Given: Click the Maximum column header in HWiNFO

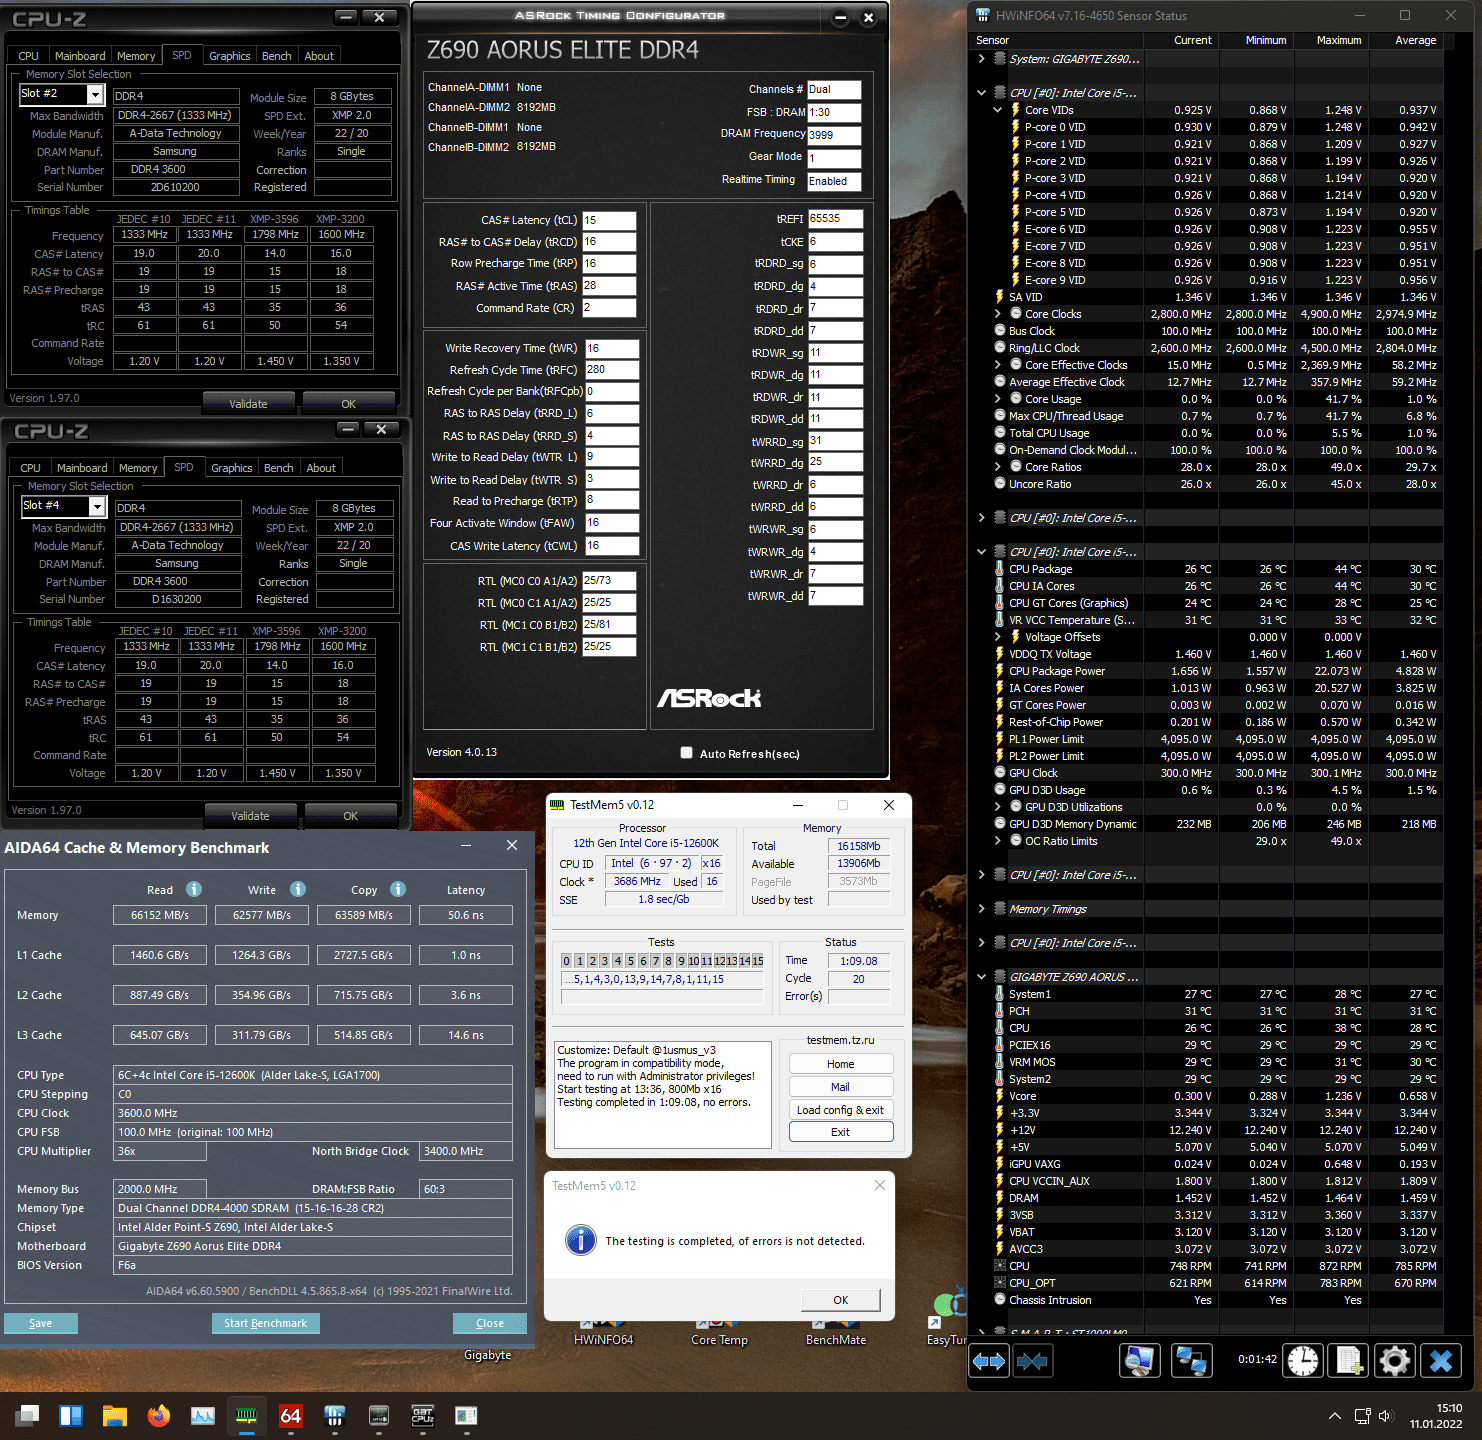Looking at the screenshot, I should 1339,40.
